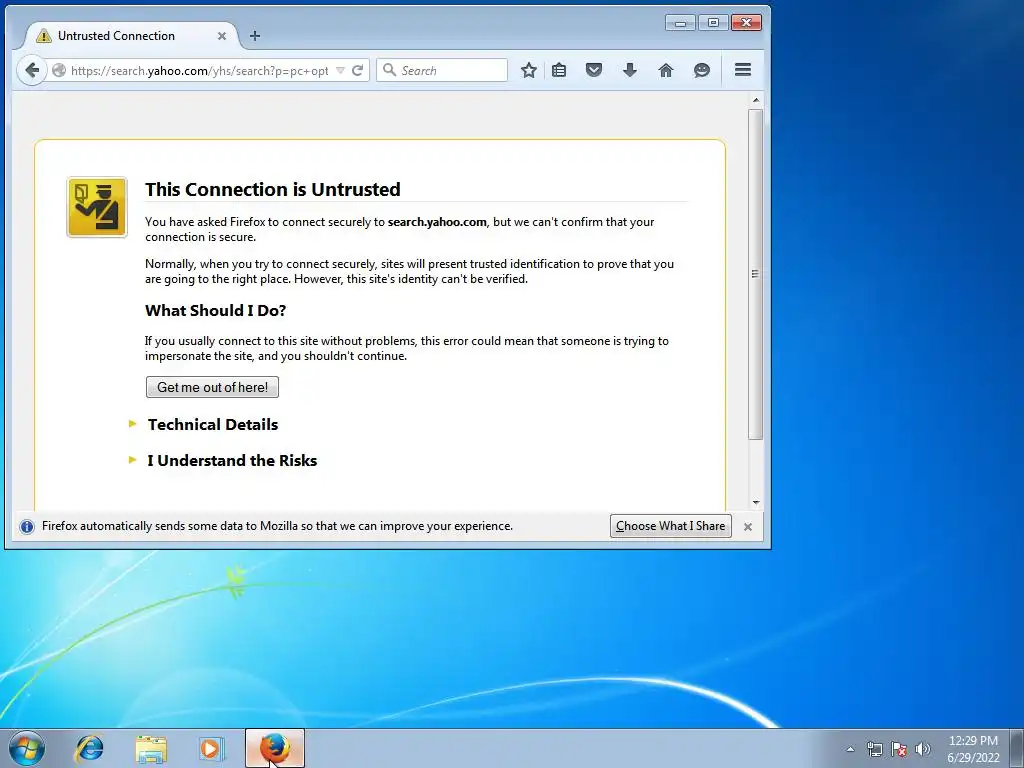The width and height of the screenshot is (1024, 768).
Task: Click the globe site identity icon
Action: 59,71
